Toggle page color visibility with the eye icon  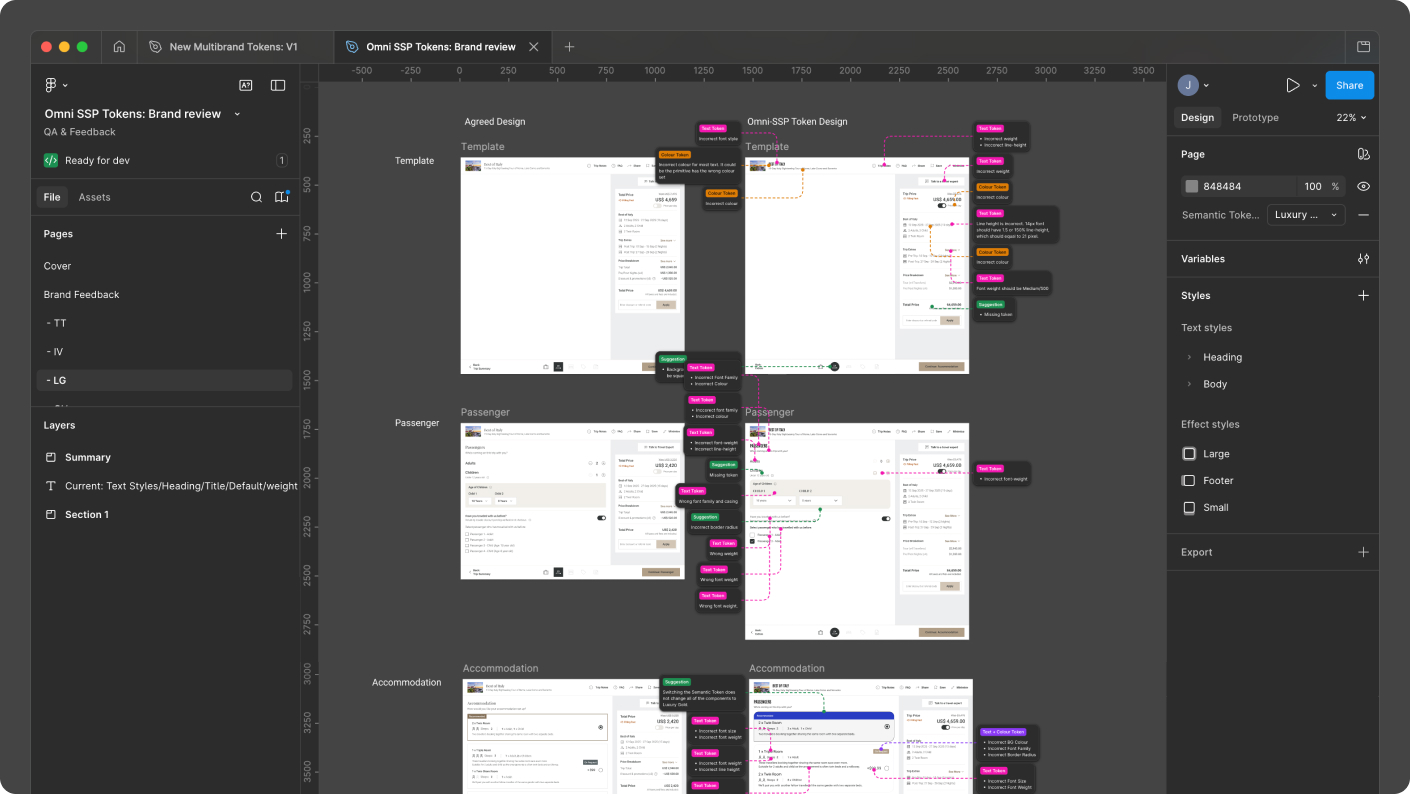(x=1363, y=186)
